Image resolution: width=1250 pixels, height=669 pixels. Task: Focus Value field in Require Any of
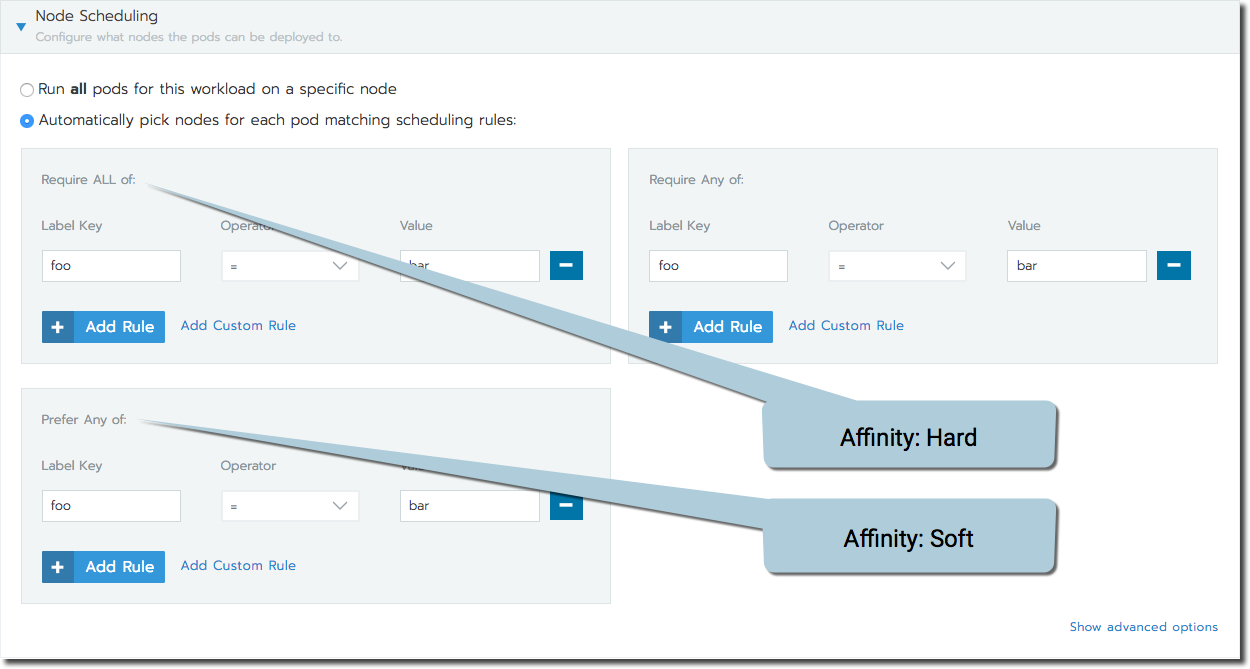click(1076, 266)
